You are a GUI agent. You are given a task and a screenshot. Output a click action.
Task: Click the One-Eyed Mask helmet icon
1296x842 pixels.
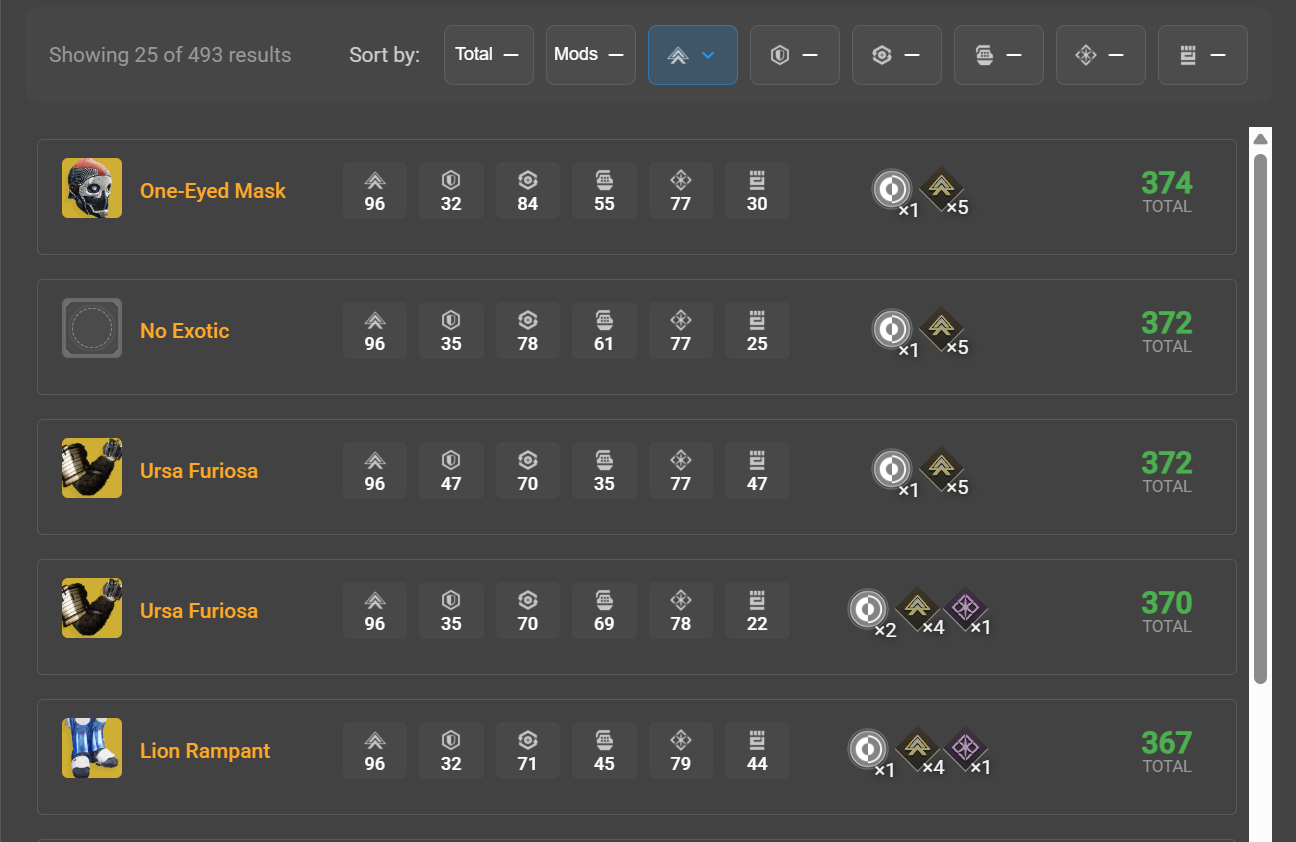pyautogui.click(x=92, y=188)
